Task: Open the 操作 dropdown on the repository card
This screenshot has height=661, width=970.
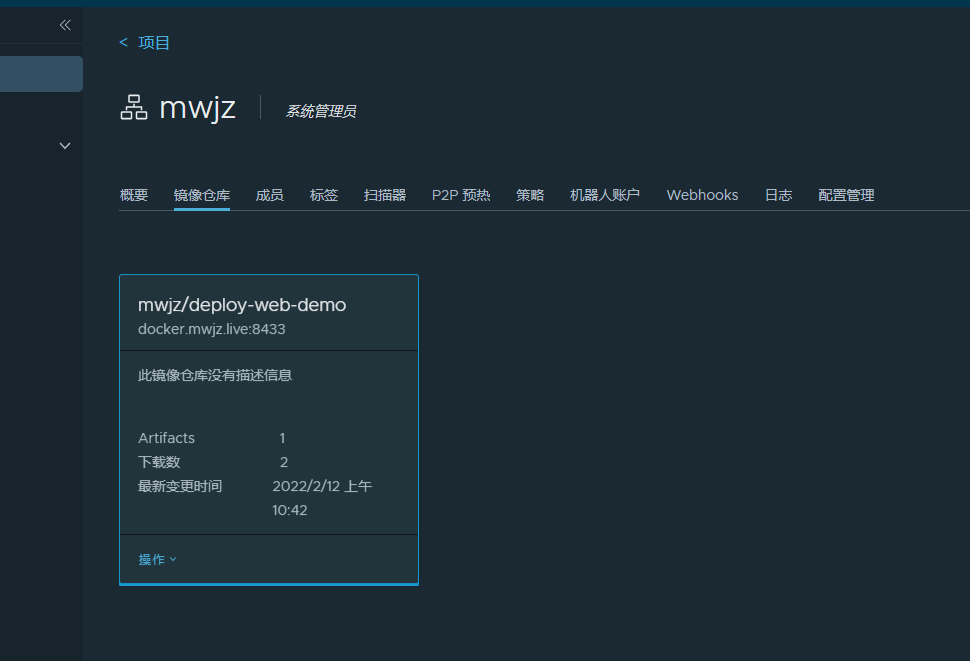Action: (x=157, y=560)
